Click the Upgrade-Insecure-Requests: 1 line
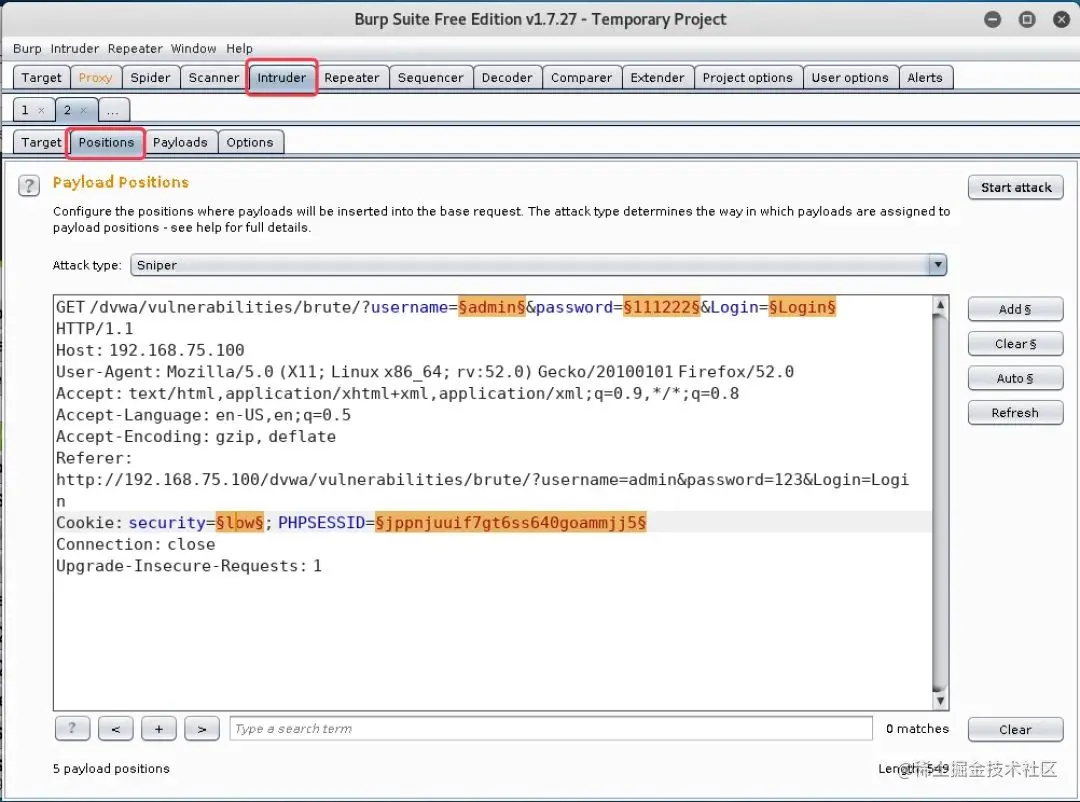Image resolution: width=1080 pixels, height=802 pixels. pyautogui.click(x=189, y=566)
